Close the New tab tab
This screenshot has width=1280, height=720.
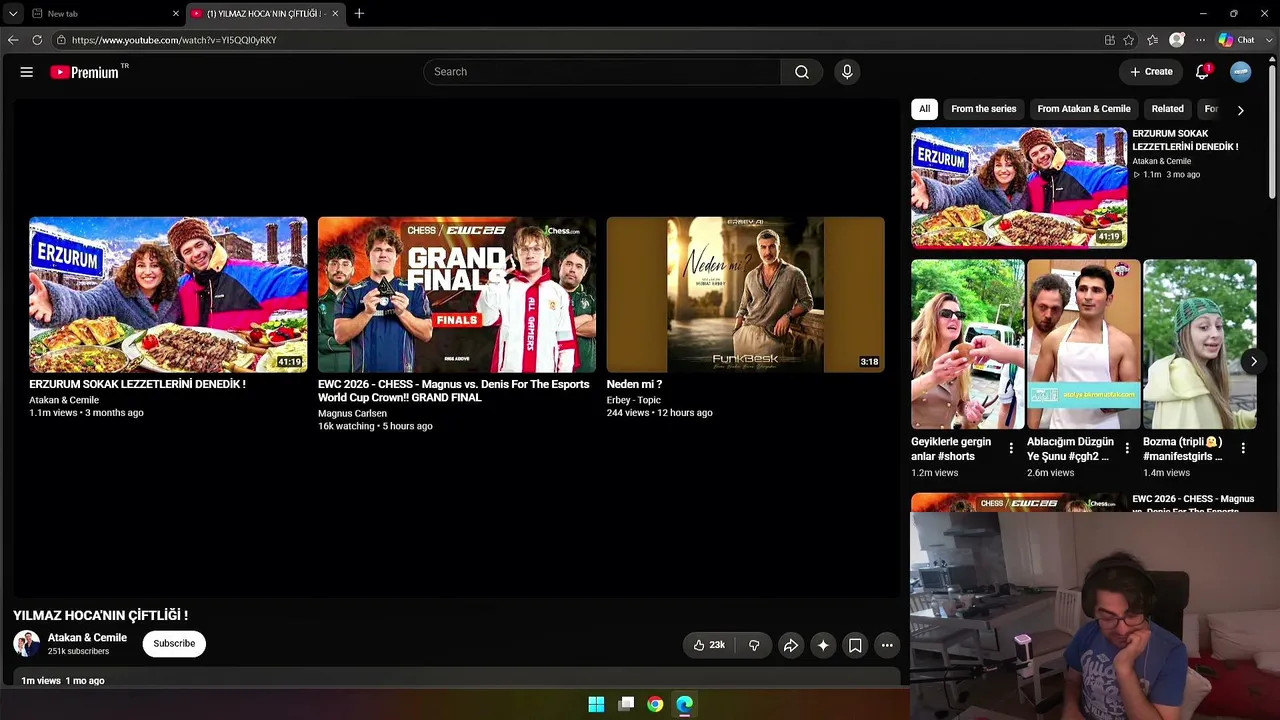[176, 14]
